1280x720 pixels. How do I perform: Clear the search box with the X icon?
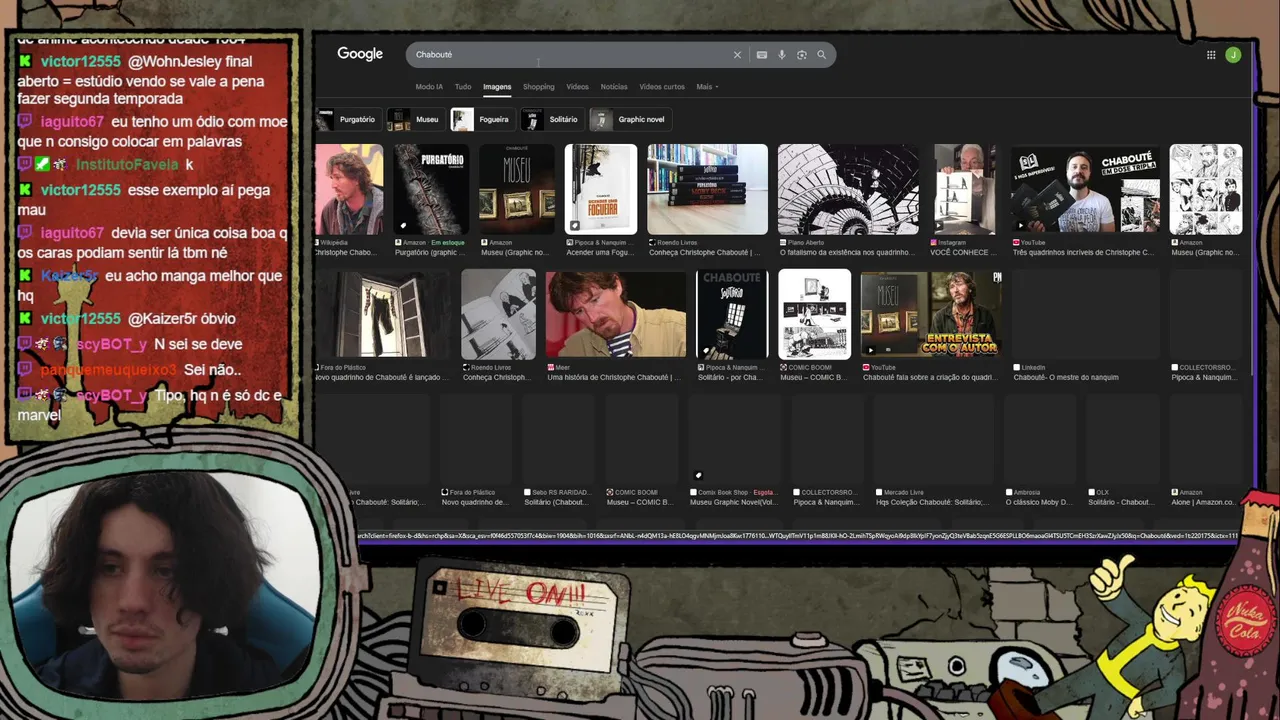(x=737, y=55)
